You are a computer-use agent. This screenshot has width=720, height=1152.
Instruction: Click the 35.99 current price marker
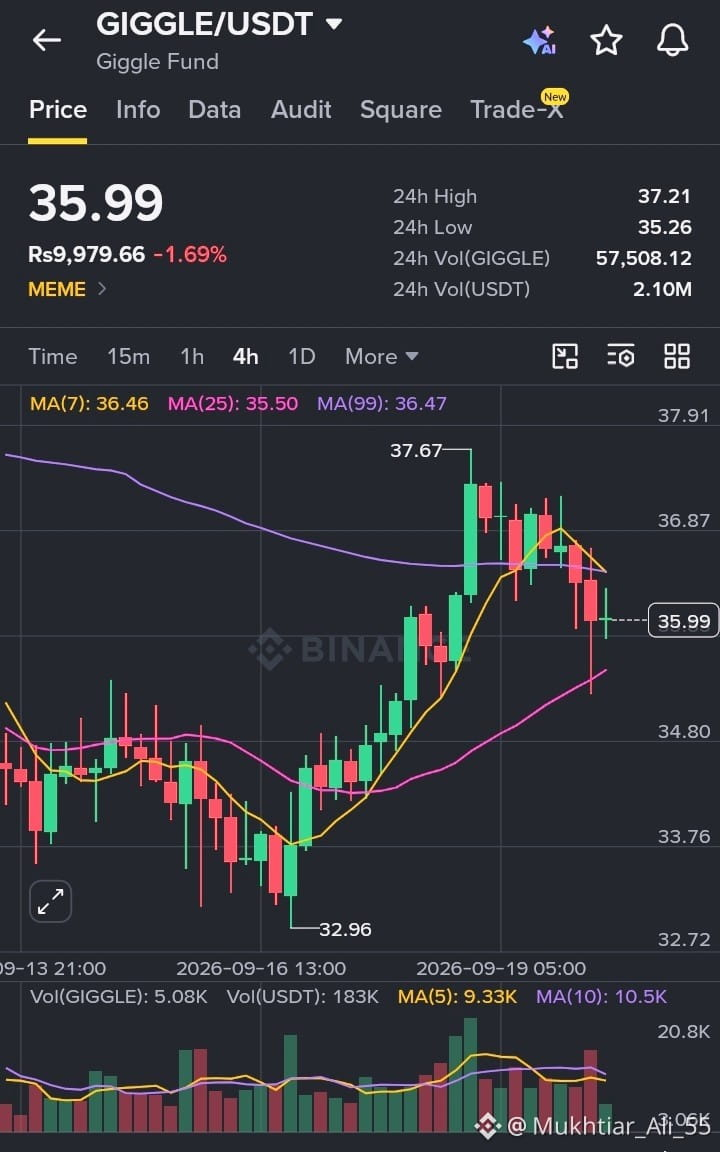683,621
